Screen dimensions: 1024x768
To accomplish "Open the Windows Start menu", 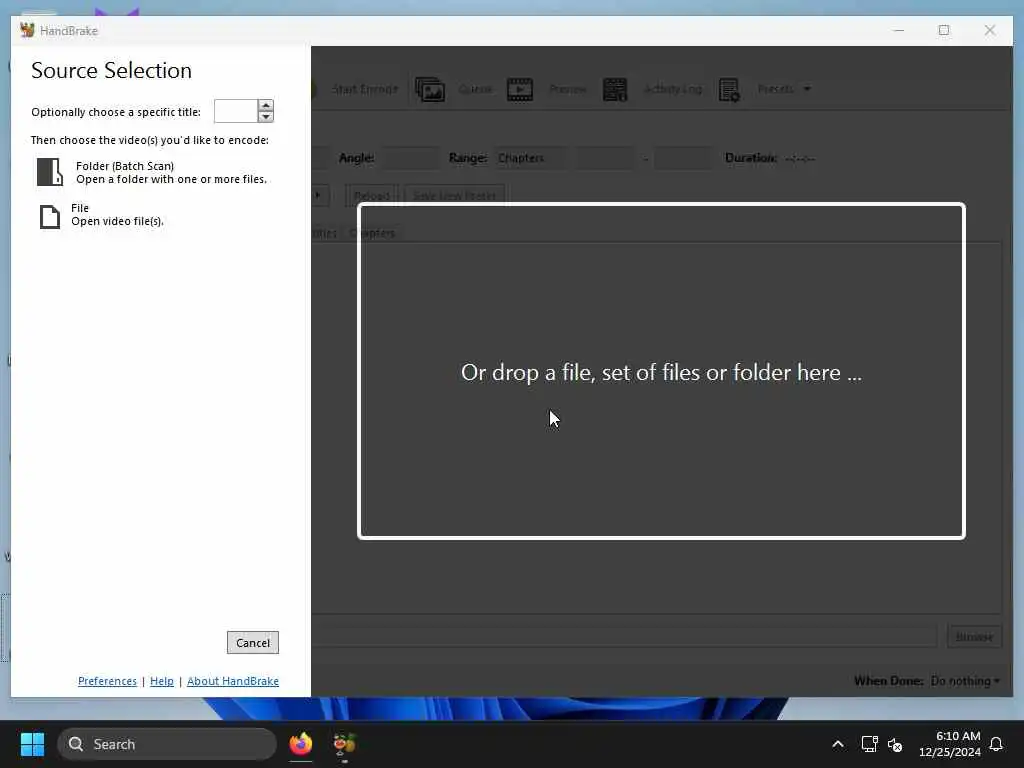I will click(32, 744).
